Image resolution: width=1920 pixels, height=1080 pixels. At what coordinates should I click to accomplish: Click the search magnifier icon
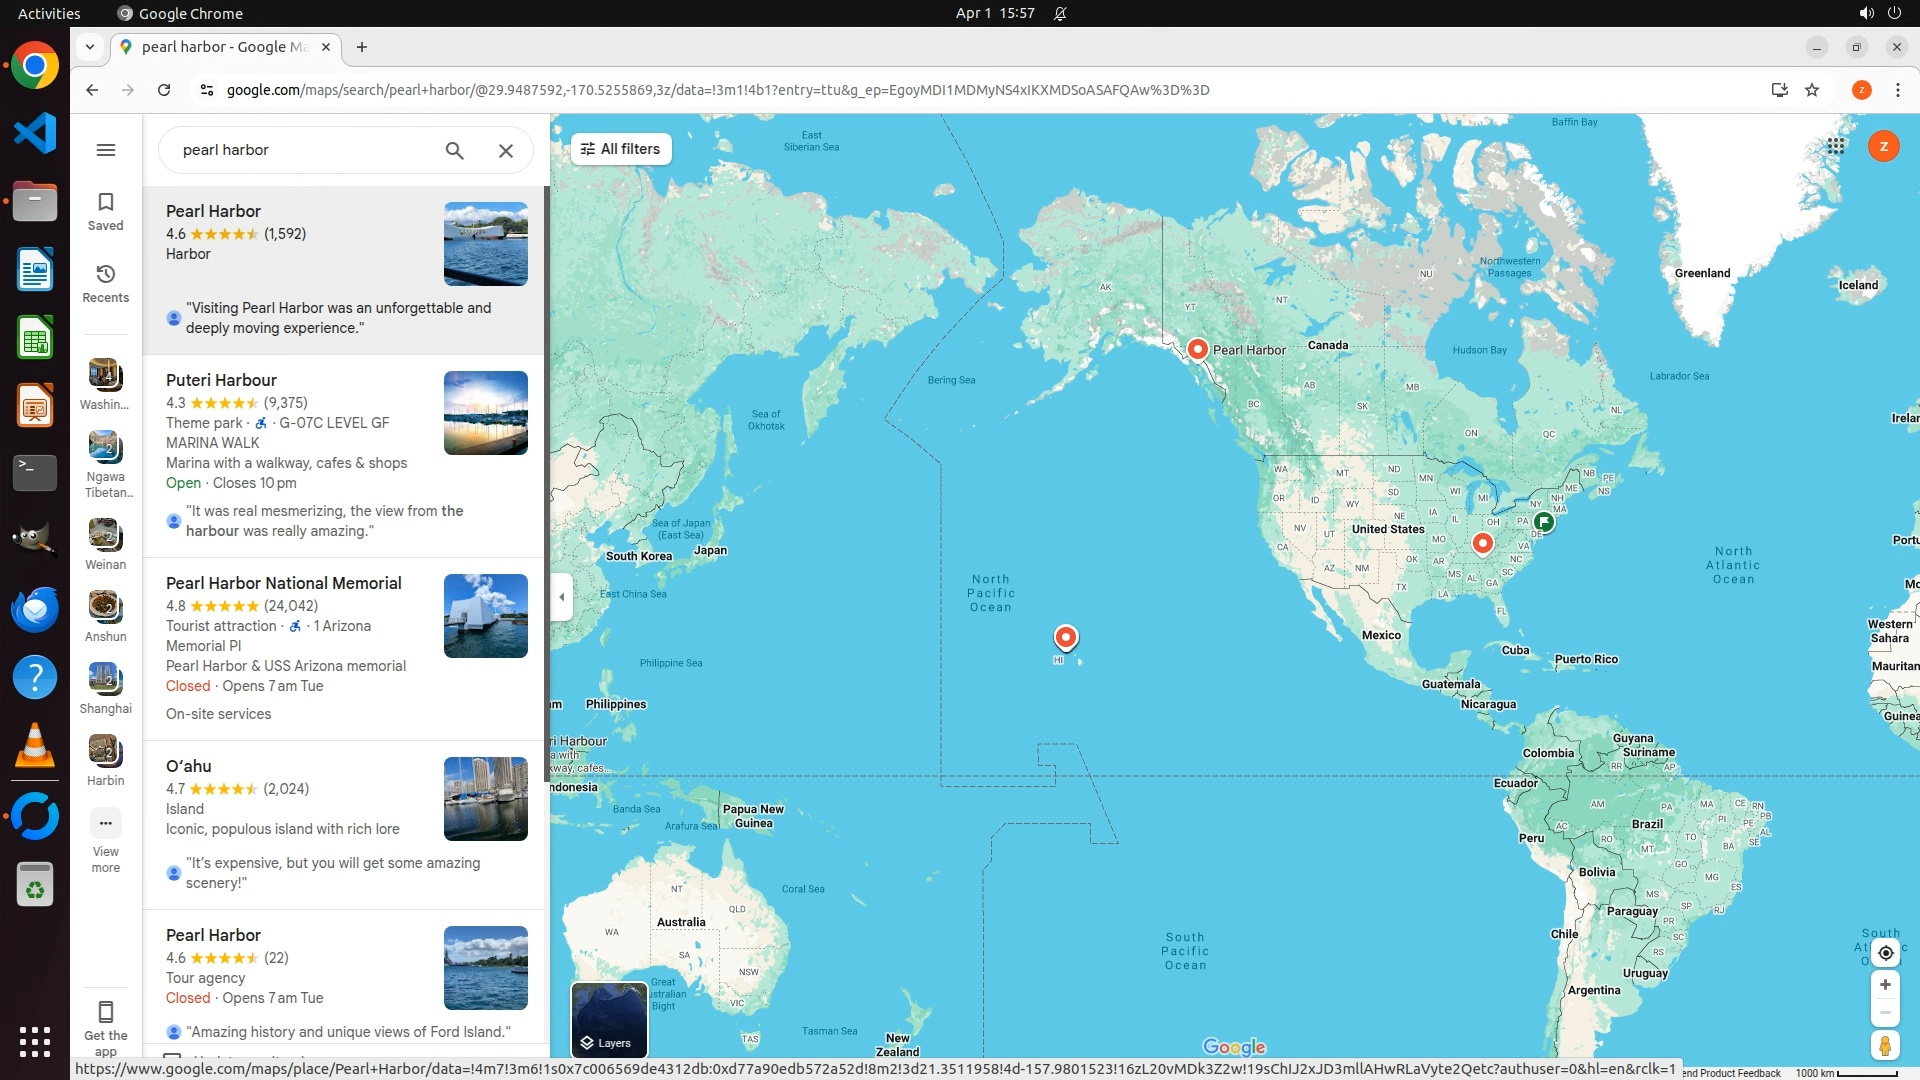point(455,150)
